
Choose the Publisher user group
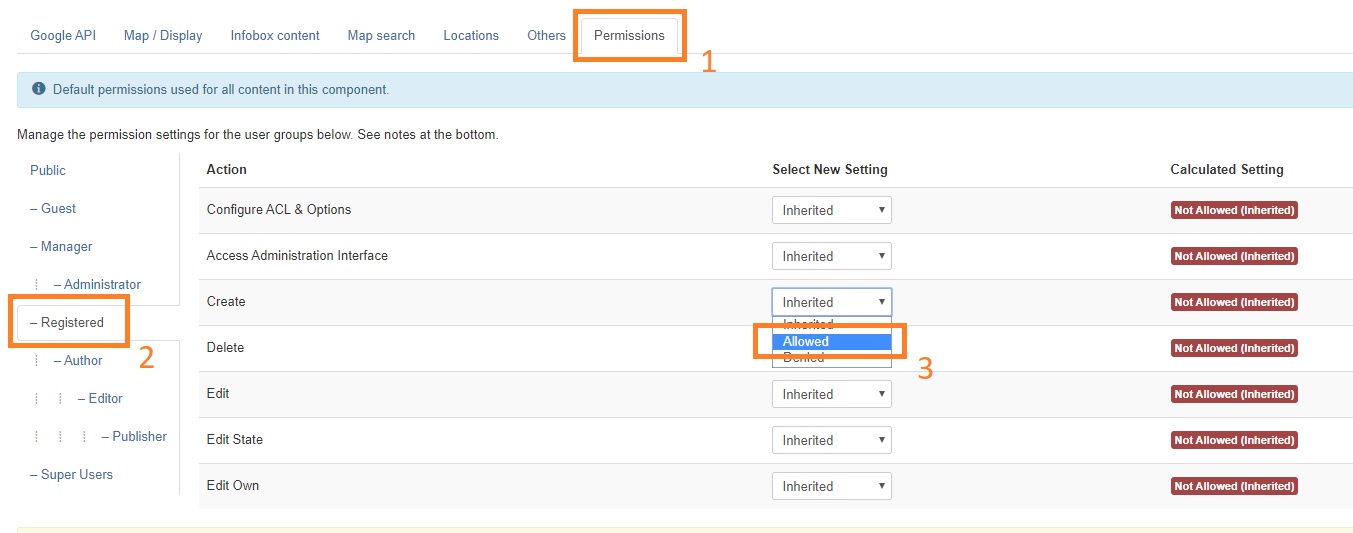tap(134, 436)
